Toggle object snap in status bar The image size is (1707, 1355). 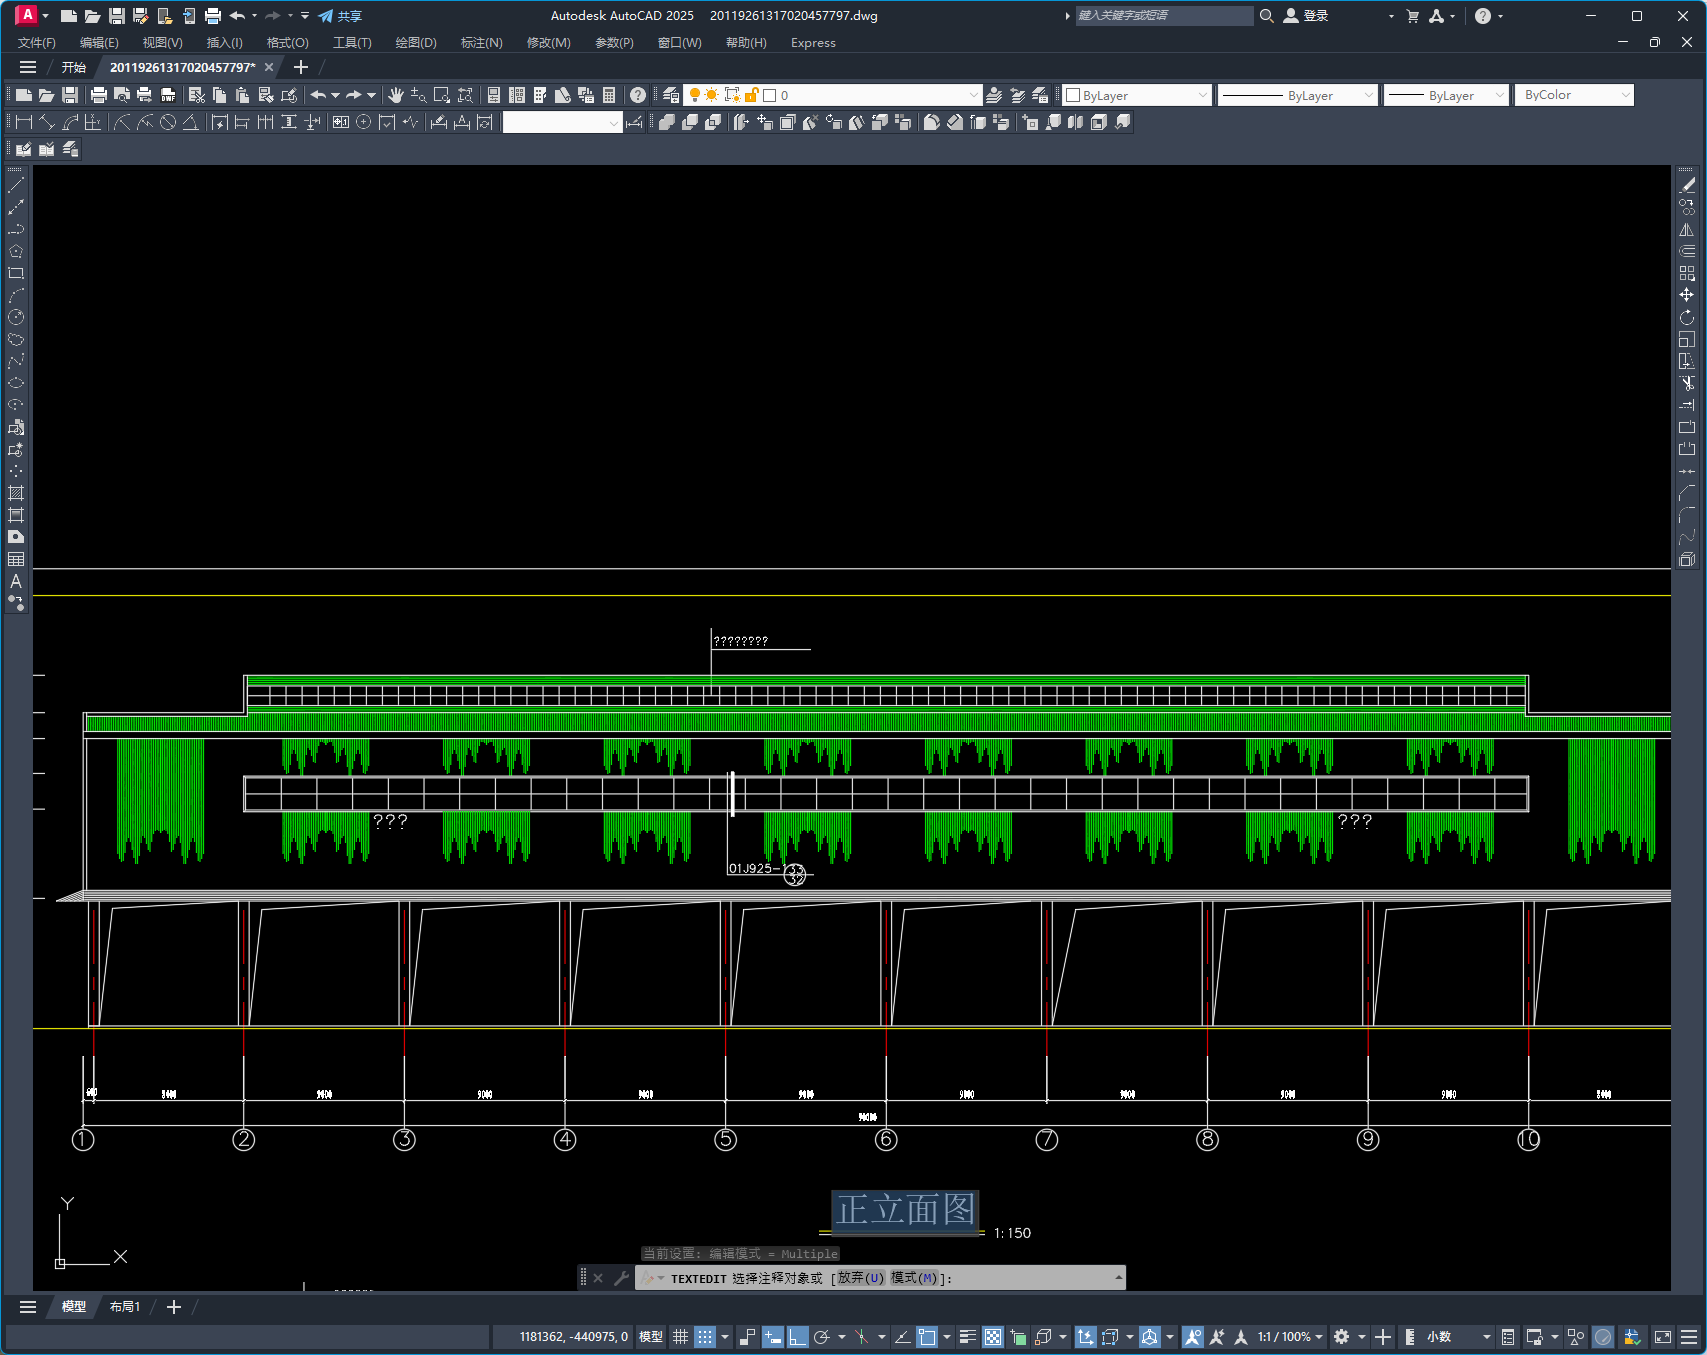(x=927, y=1337)
